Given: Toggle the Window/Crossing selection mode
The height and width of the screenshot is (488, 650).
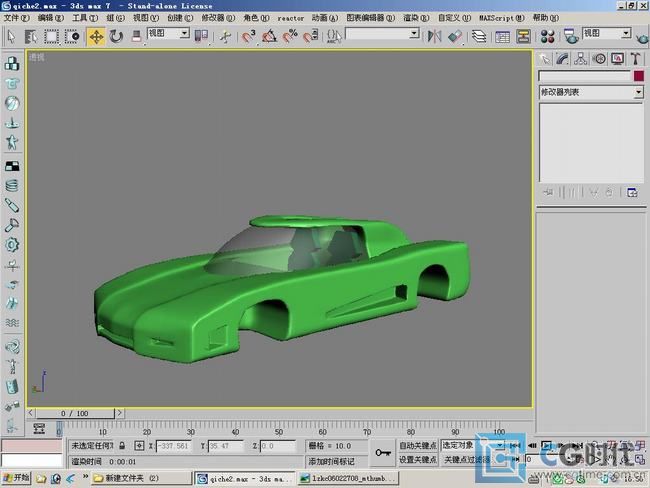Looking at the screenshot, I should [73, 36].
